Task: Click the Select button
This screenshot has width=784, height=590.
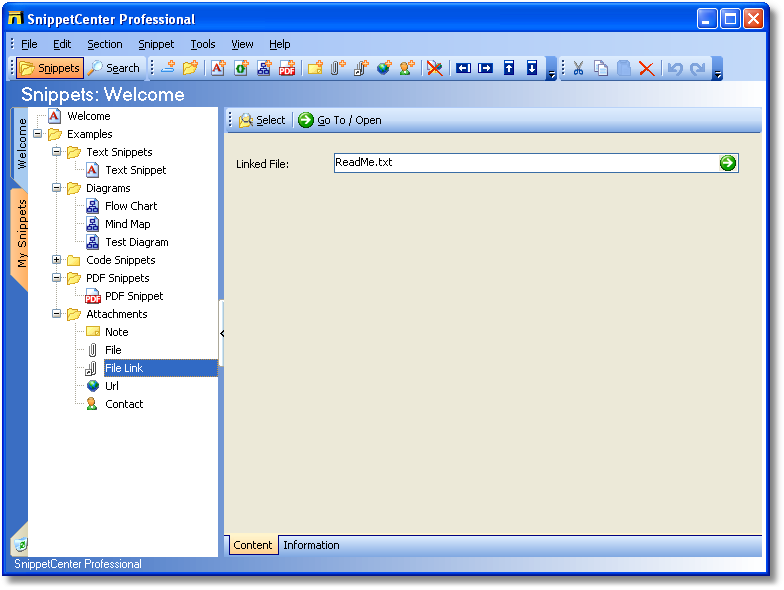Action: 262,120
